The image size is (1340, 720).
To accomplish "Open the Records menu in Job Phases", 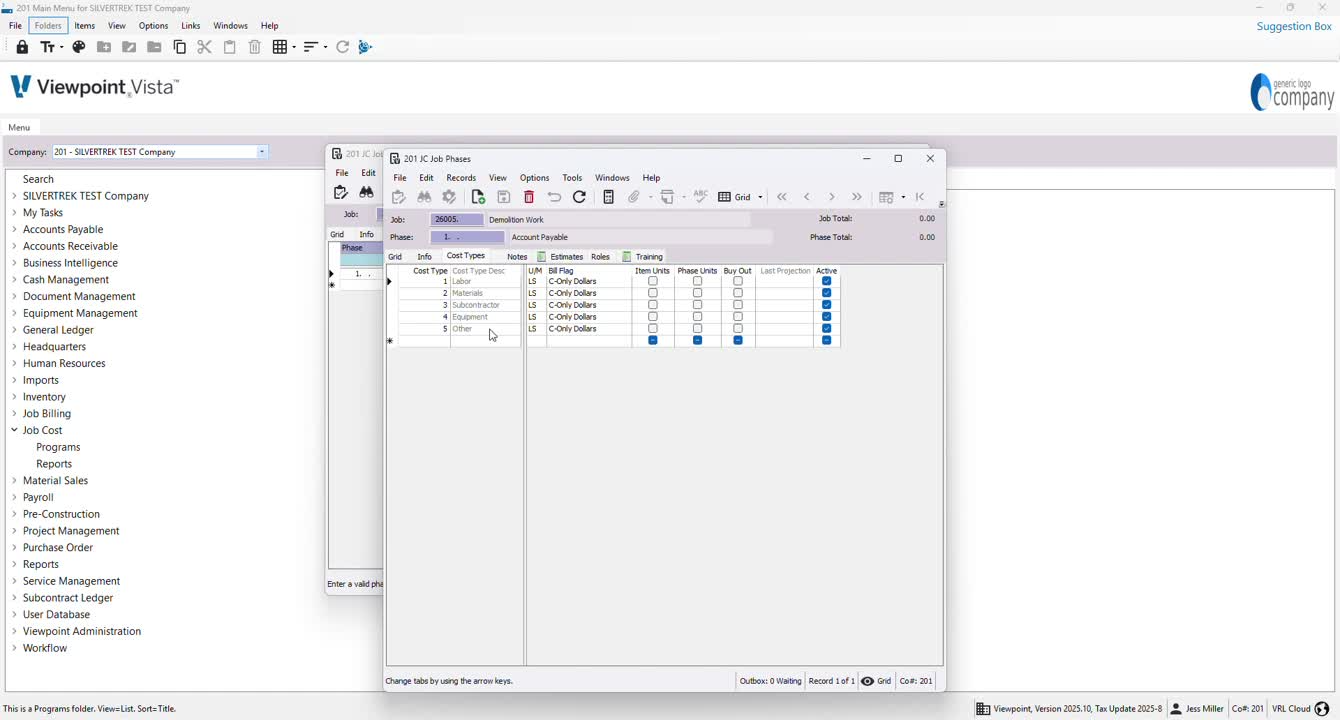I will tap(461, 178).
